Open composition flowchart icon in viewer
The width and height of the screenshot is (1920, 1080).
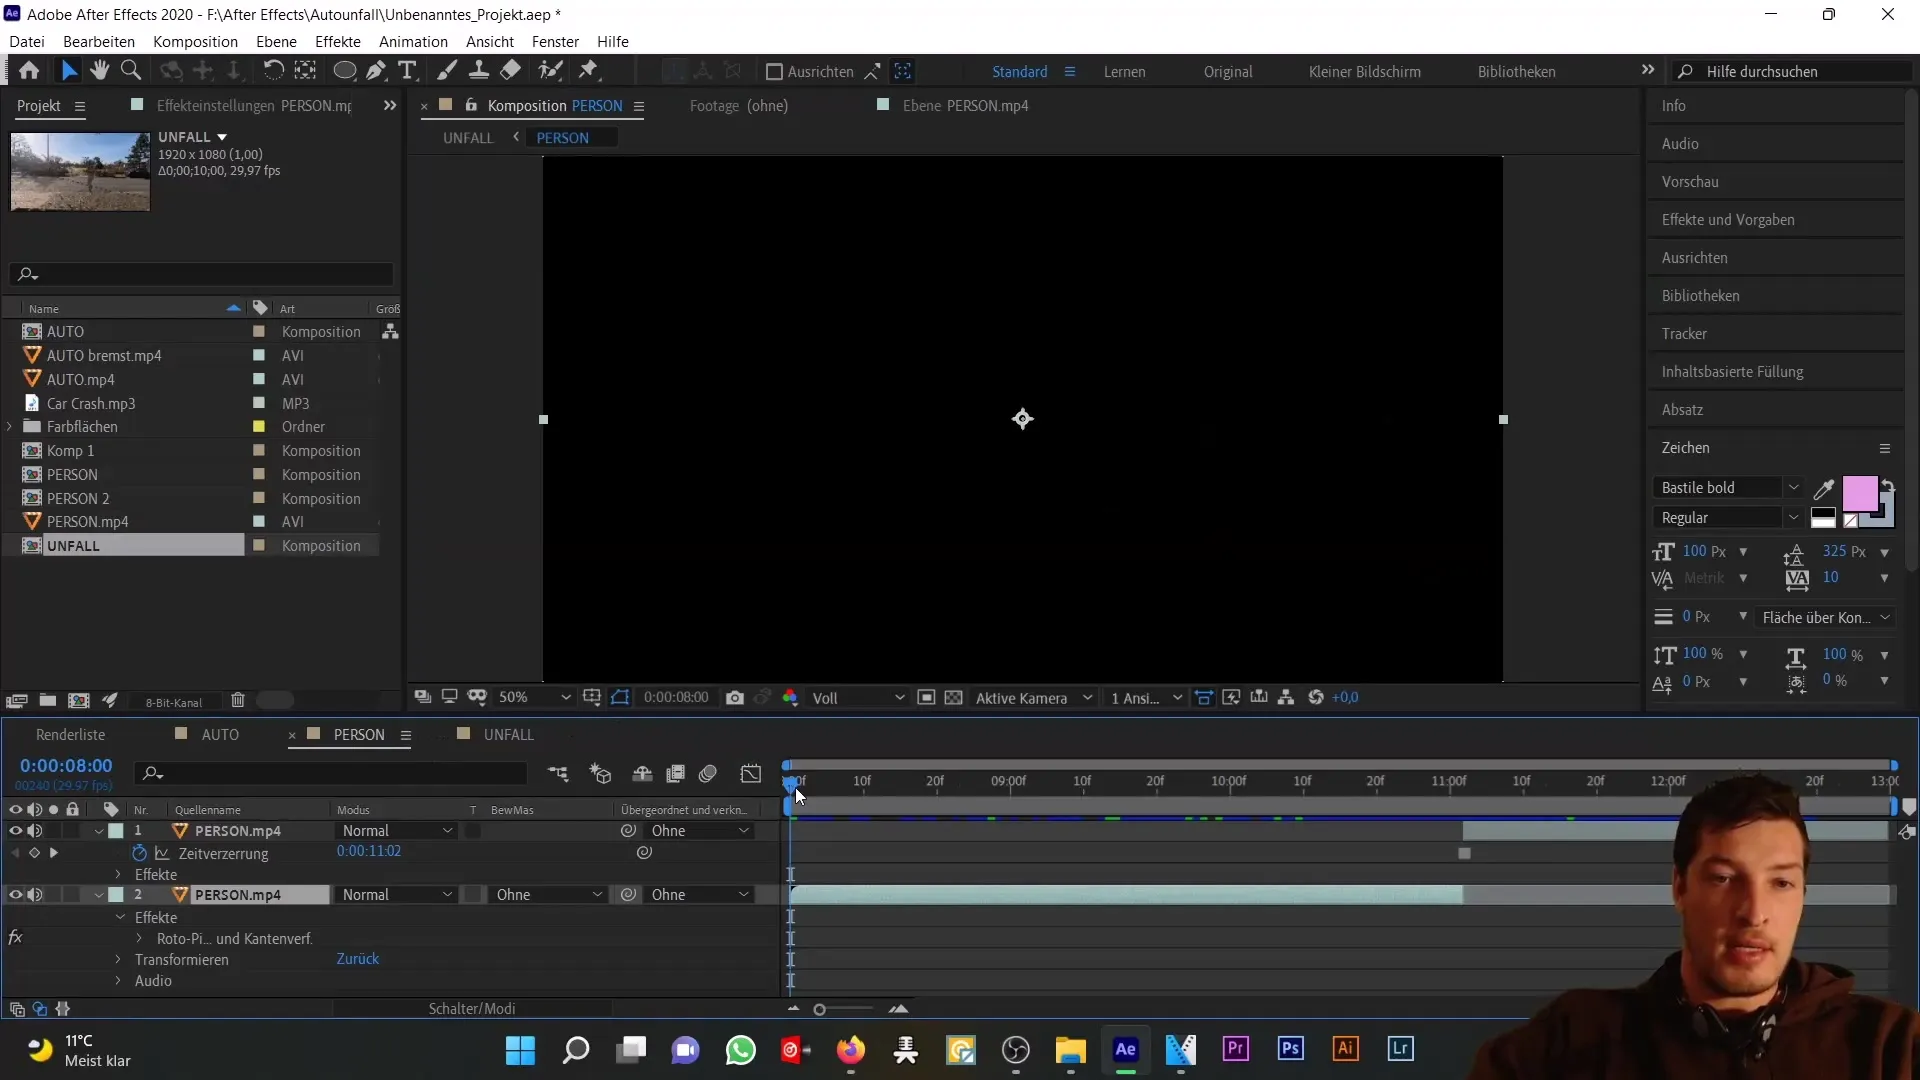coord(1286,698)
